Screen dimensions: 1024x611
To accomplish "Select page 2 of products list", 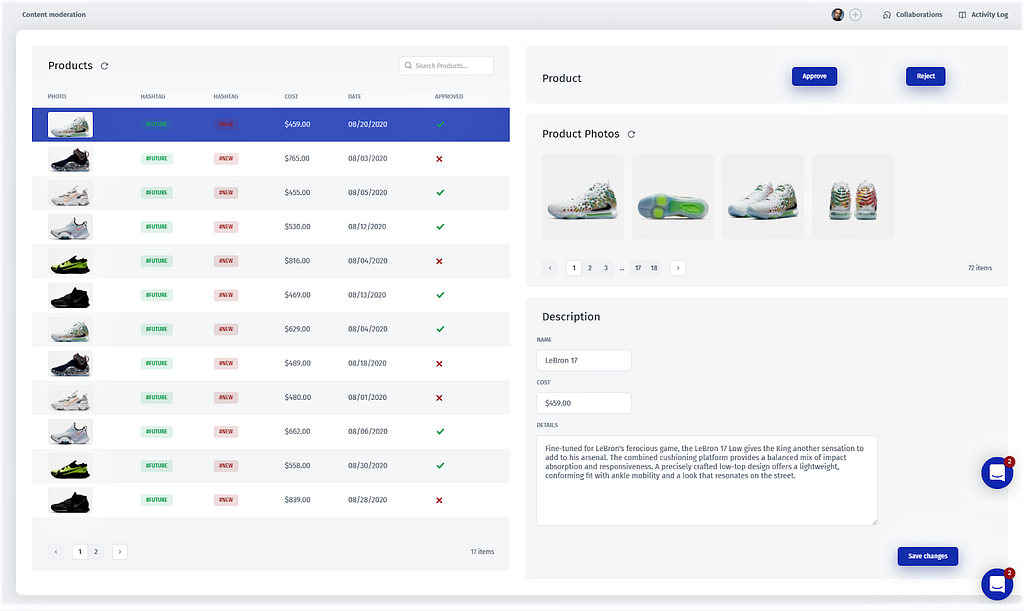I will 96,552.
